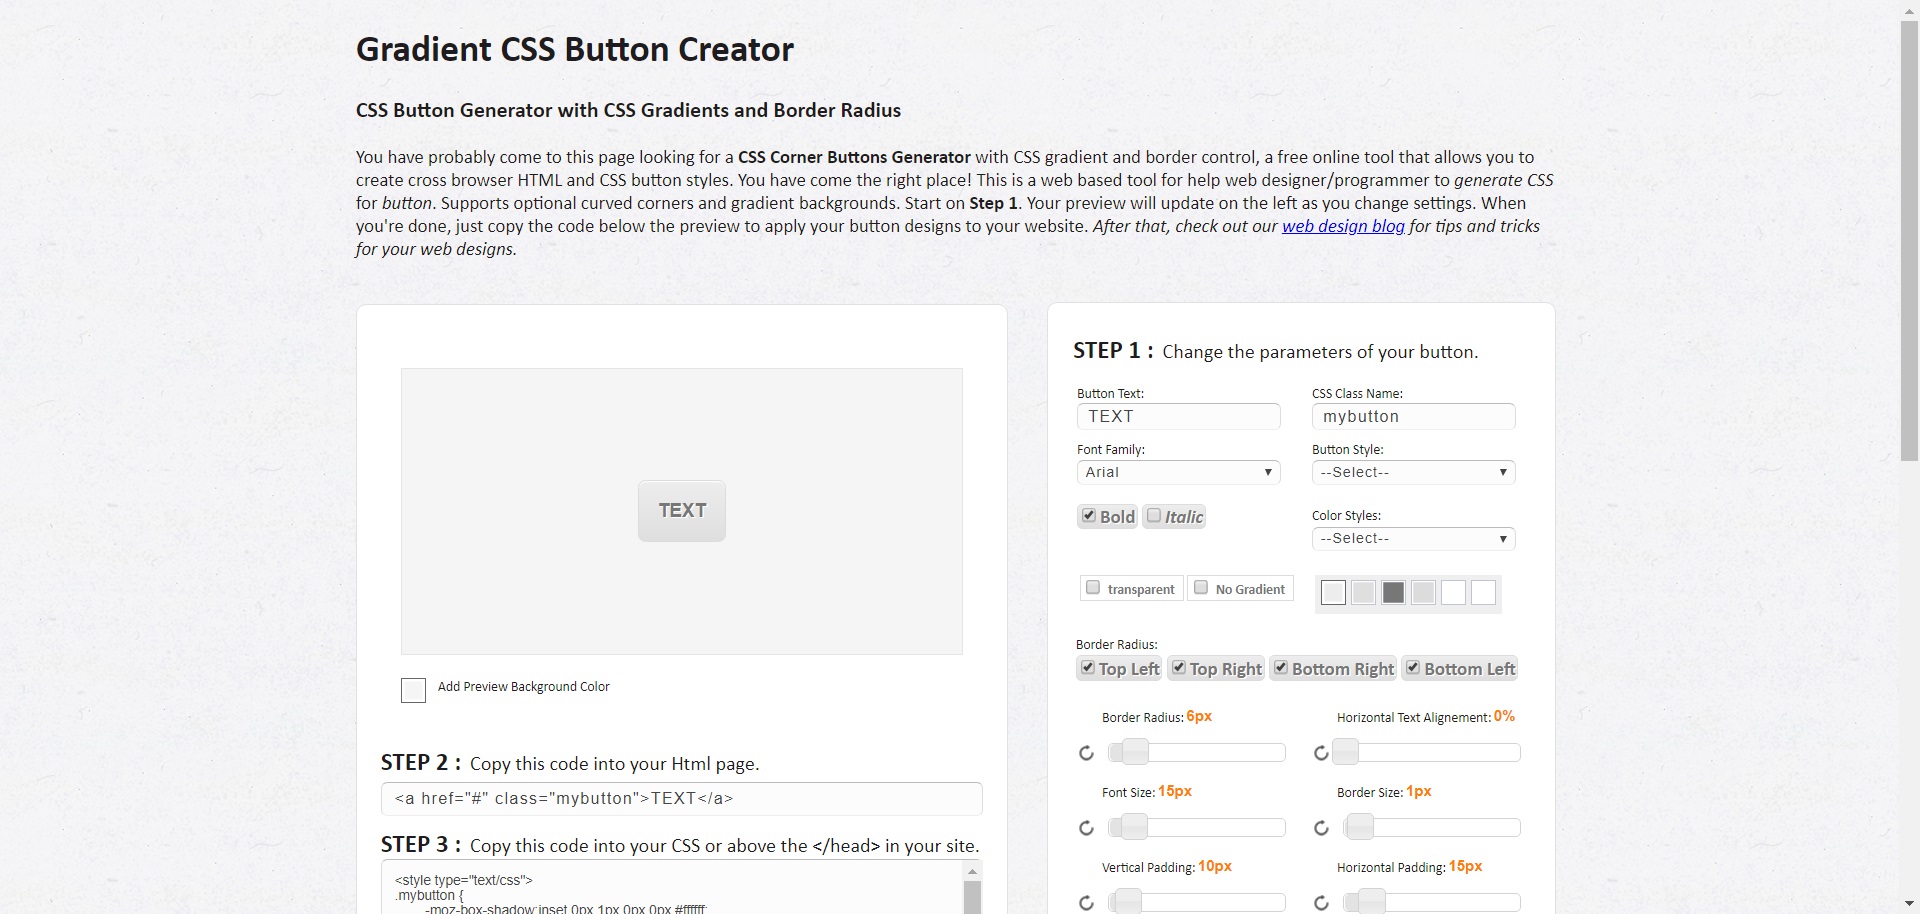Pick the dark gray color swatch
The width and height of the screenshot is (1920, 914).
1393,593
